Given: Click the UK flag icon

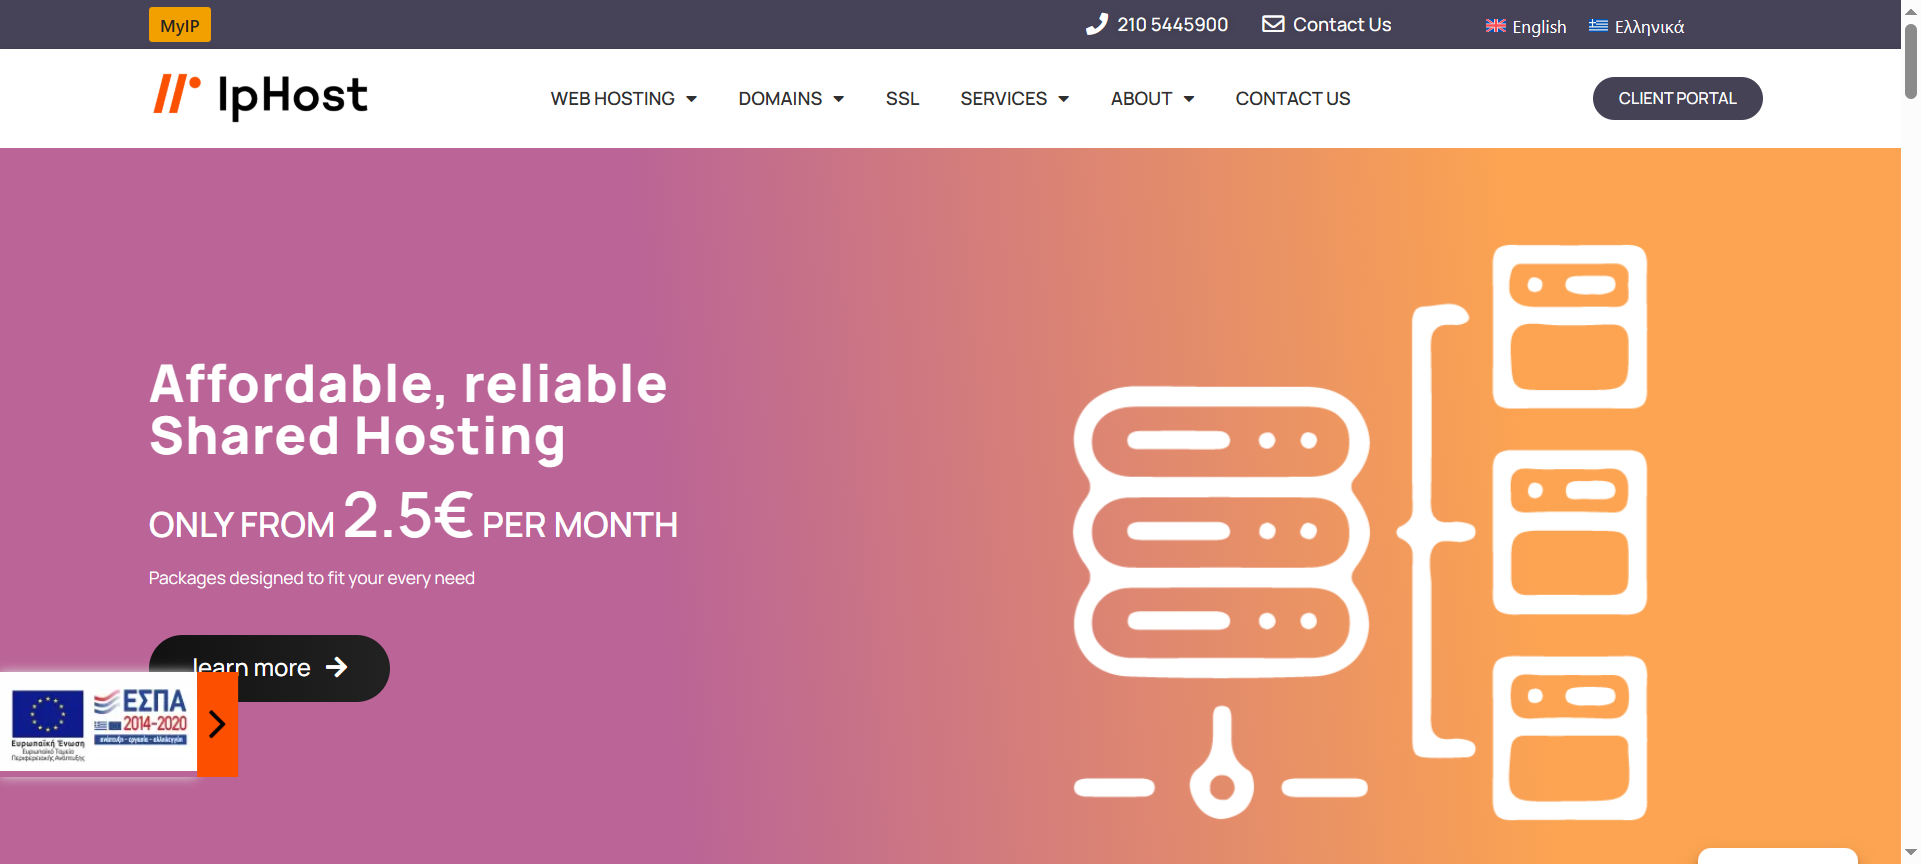Looking at the screenshot, I should point(1495,26).
